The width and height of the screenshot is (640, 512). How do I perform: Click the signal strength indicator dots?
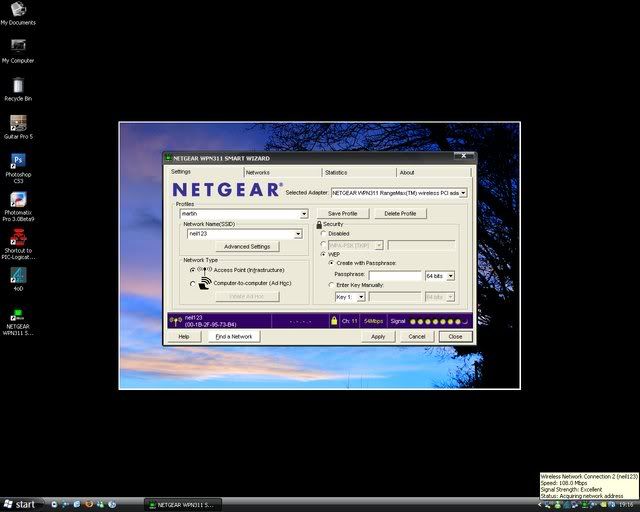pyautogui.click(x=438, y=321)
